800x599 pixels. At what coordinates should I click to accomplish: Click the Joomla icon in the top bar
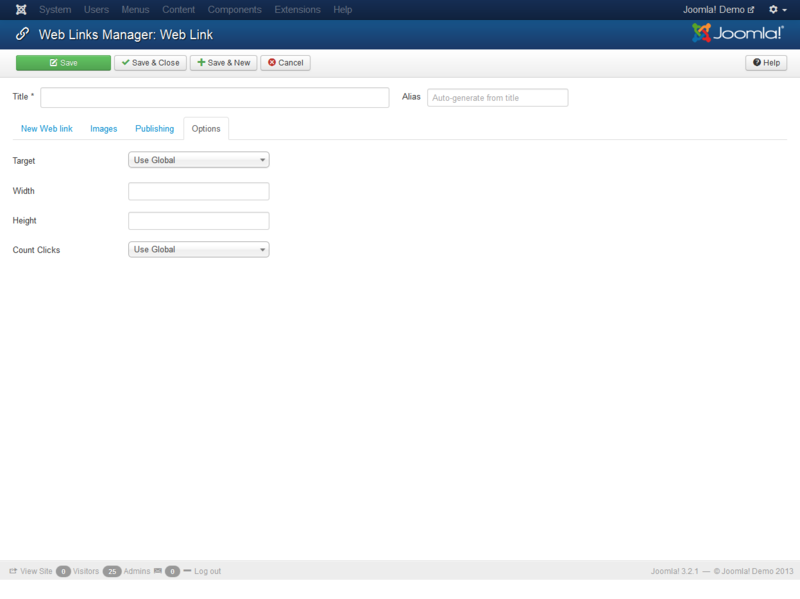21,10
